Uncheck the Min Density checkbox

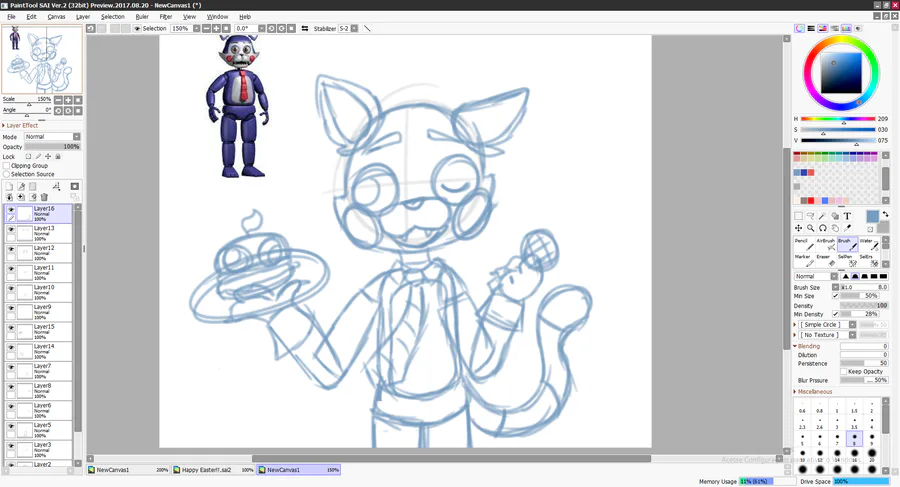[836, 314]
